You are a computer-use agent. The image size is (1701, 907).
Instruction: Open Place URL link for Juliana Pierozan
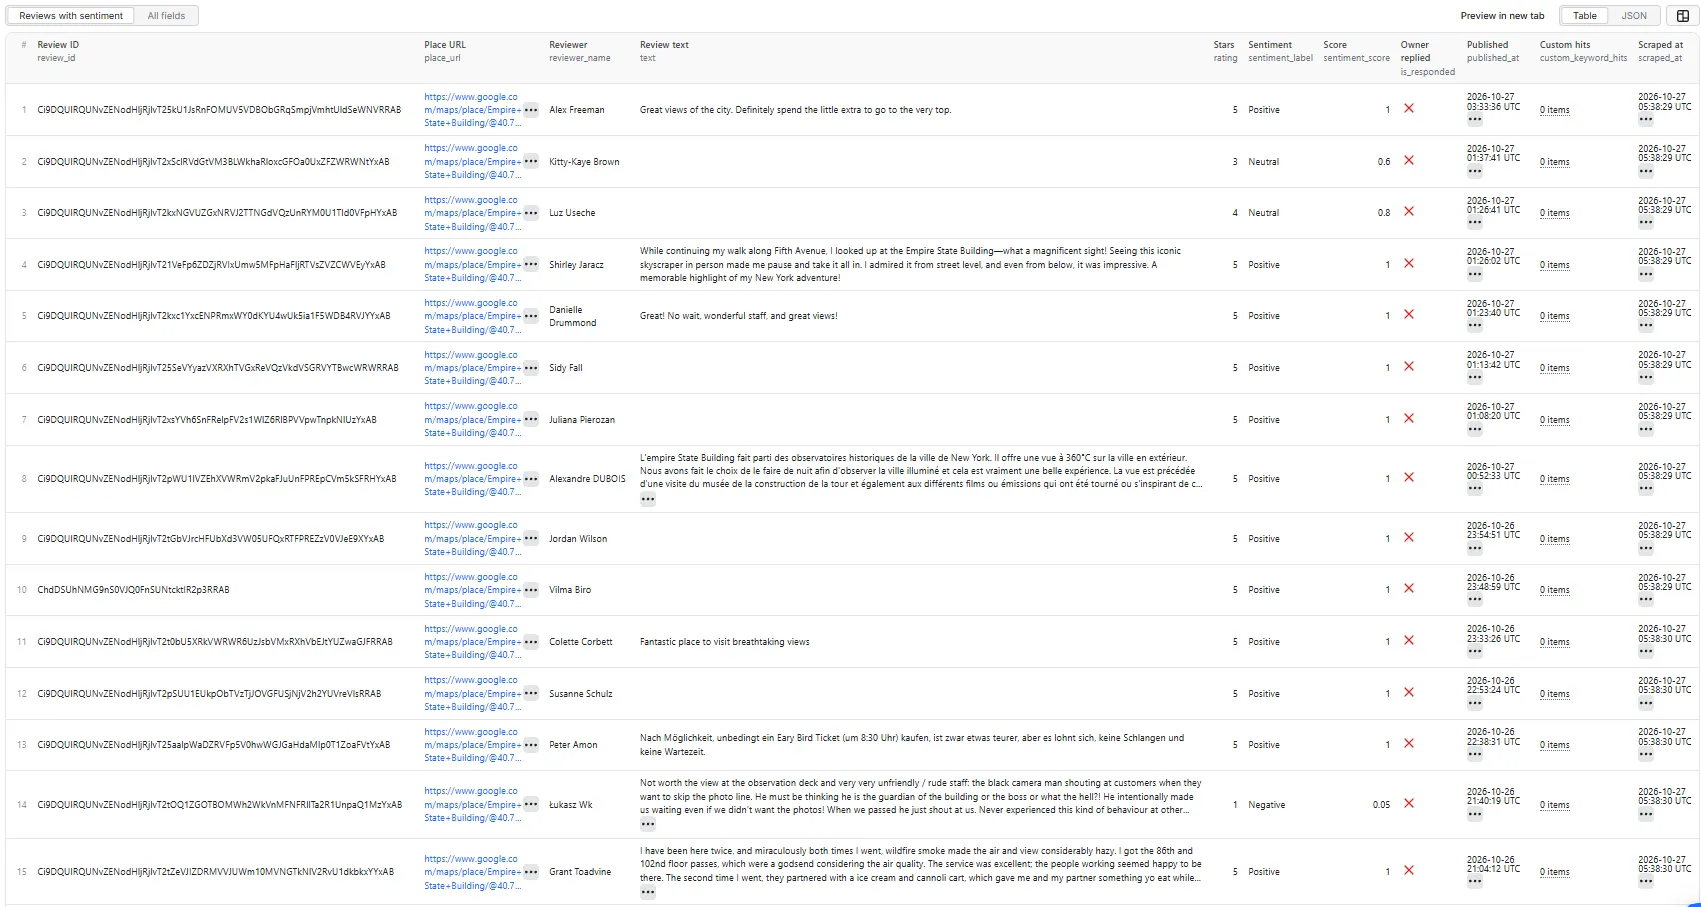(x=472, y=420)
